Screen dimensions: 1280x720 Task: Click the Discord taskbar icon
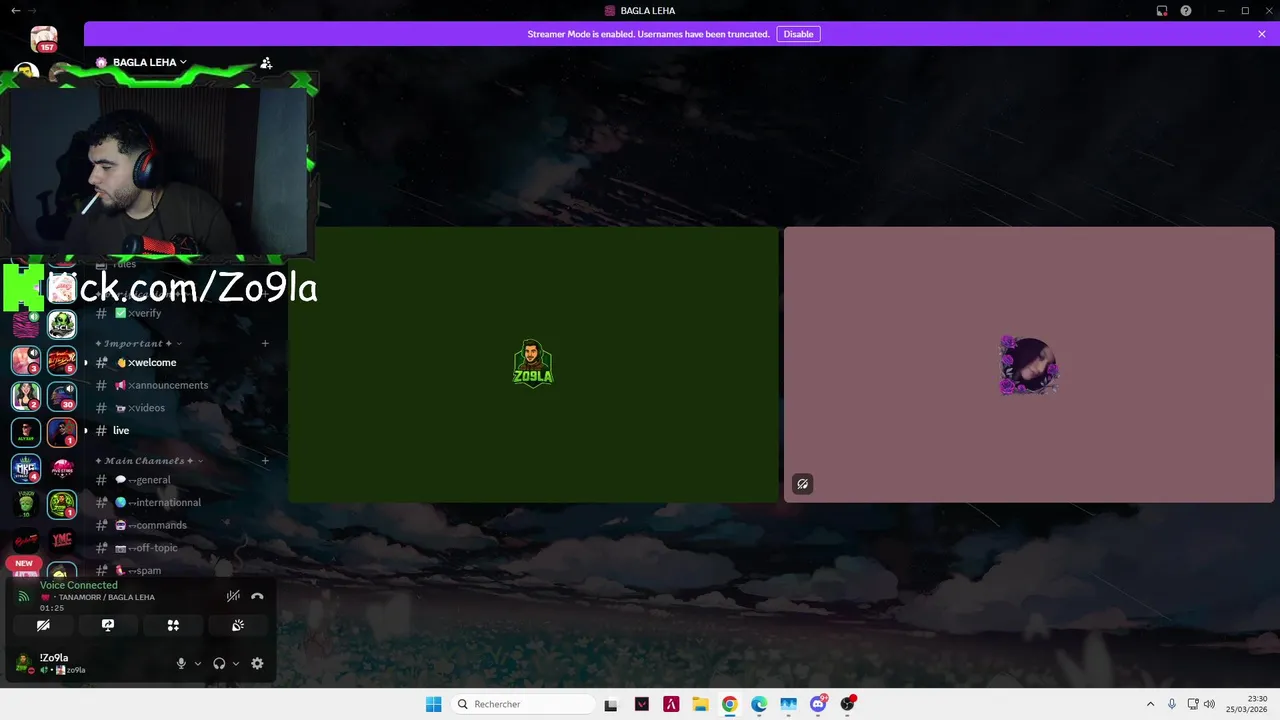point(818,704)
